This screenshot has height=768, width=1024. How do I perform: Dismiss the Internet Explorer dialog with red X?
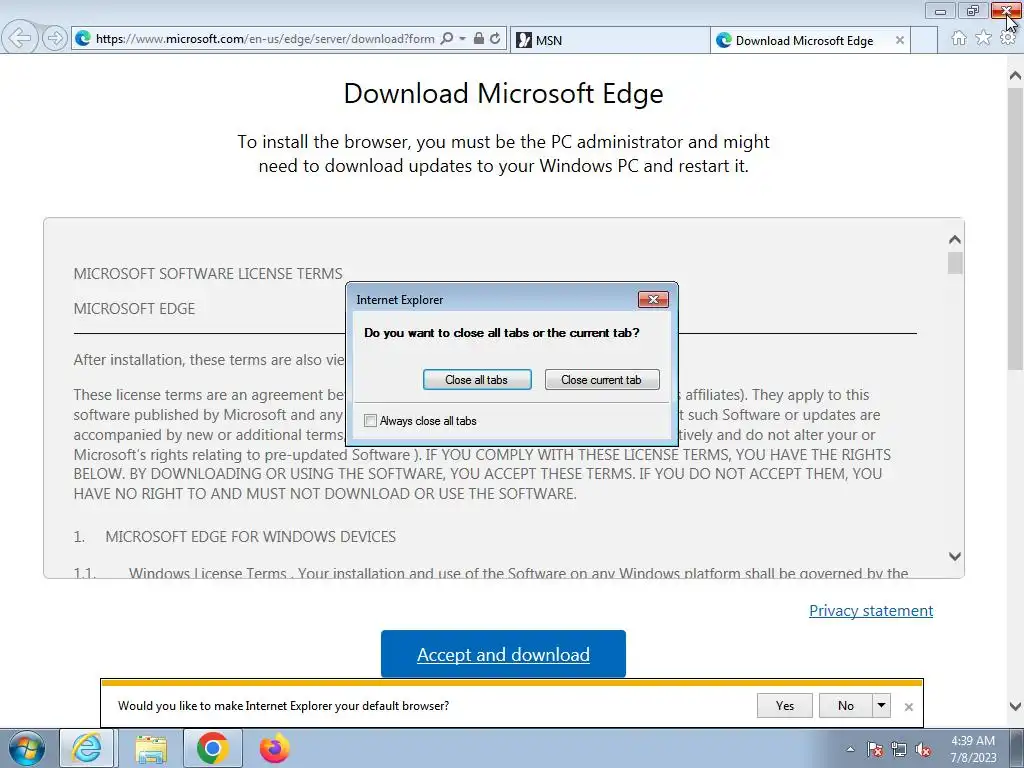click(x=652, y=300)
